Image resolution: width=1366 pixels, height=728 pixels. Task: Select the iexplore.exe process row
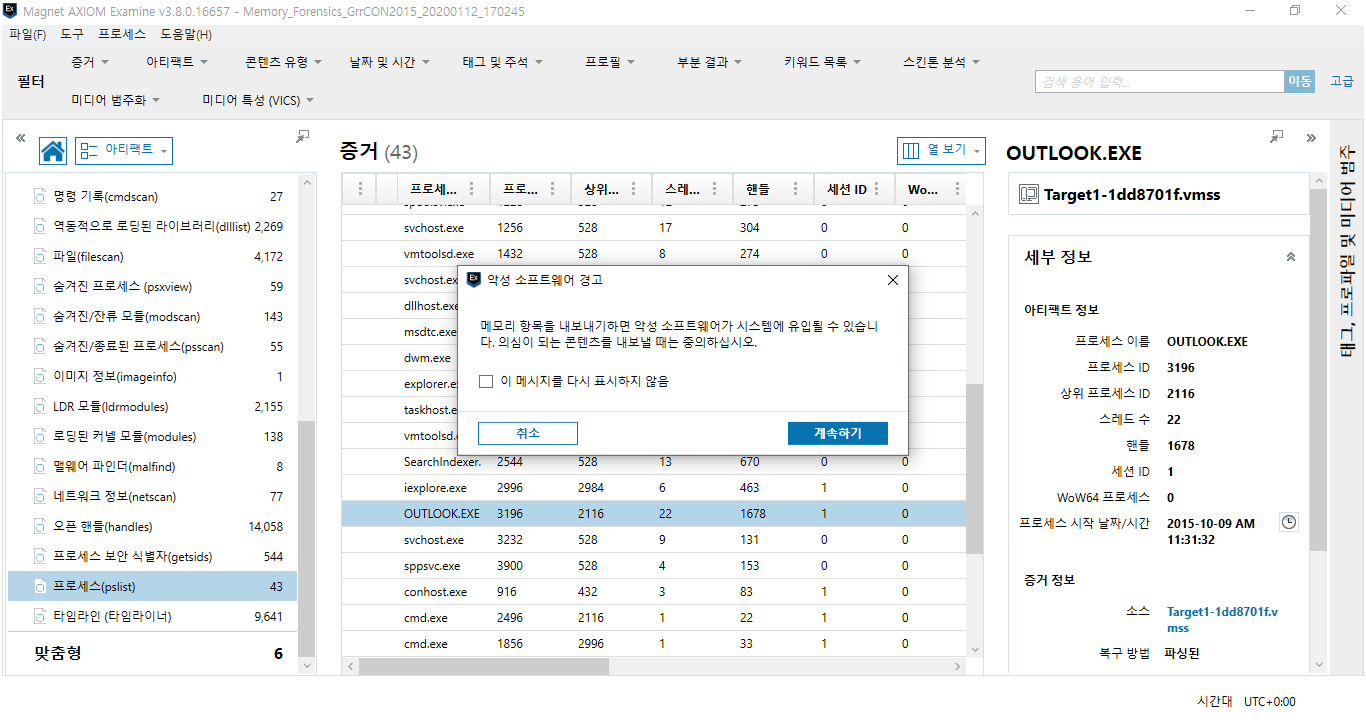pyautogui.click(x=654, y=488)
